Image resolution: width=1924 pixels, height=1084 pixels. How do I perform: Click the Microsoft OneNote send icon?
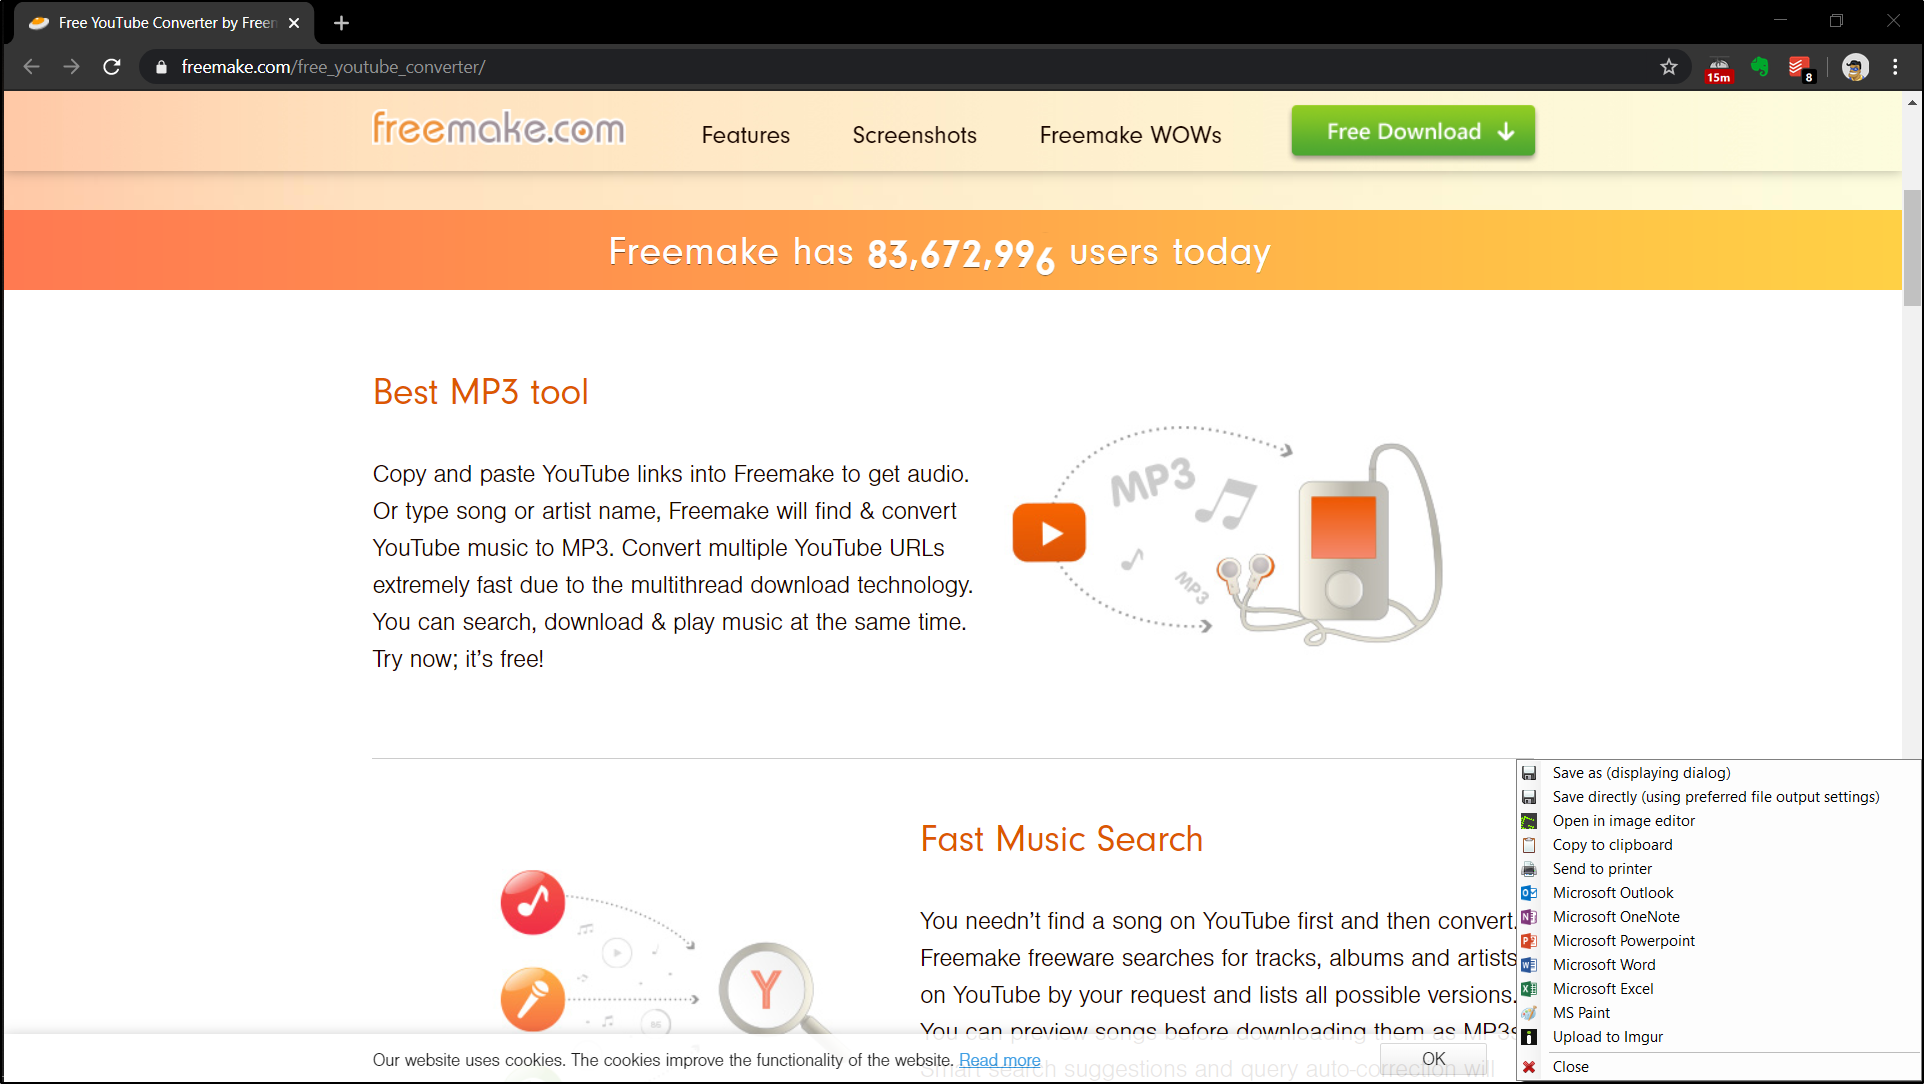tap(1530, 916)
